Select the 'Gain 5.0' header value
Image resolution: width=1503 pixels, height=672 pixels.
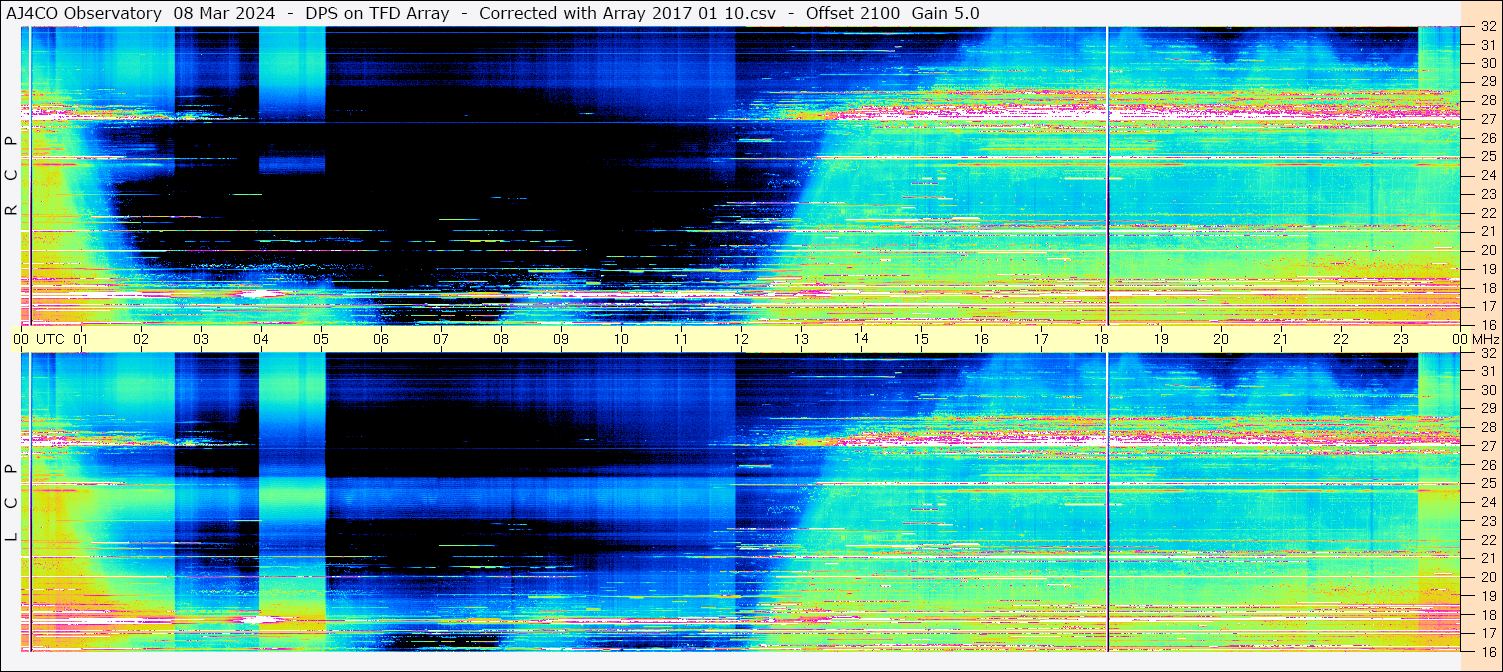(x=946, y=13)
